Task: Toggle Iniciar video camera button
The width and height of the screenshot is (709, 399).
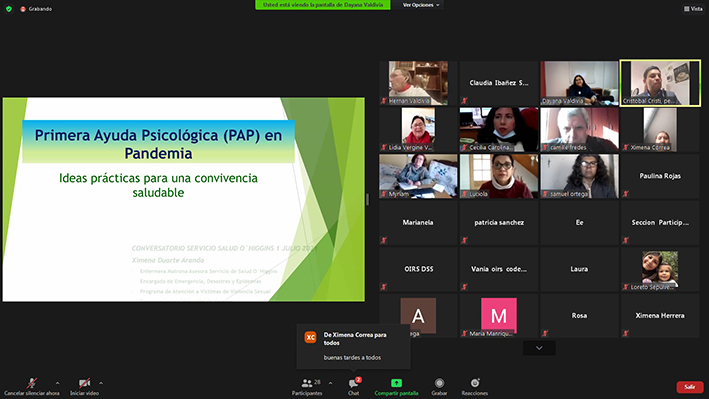Action: click(84, 383)
